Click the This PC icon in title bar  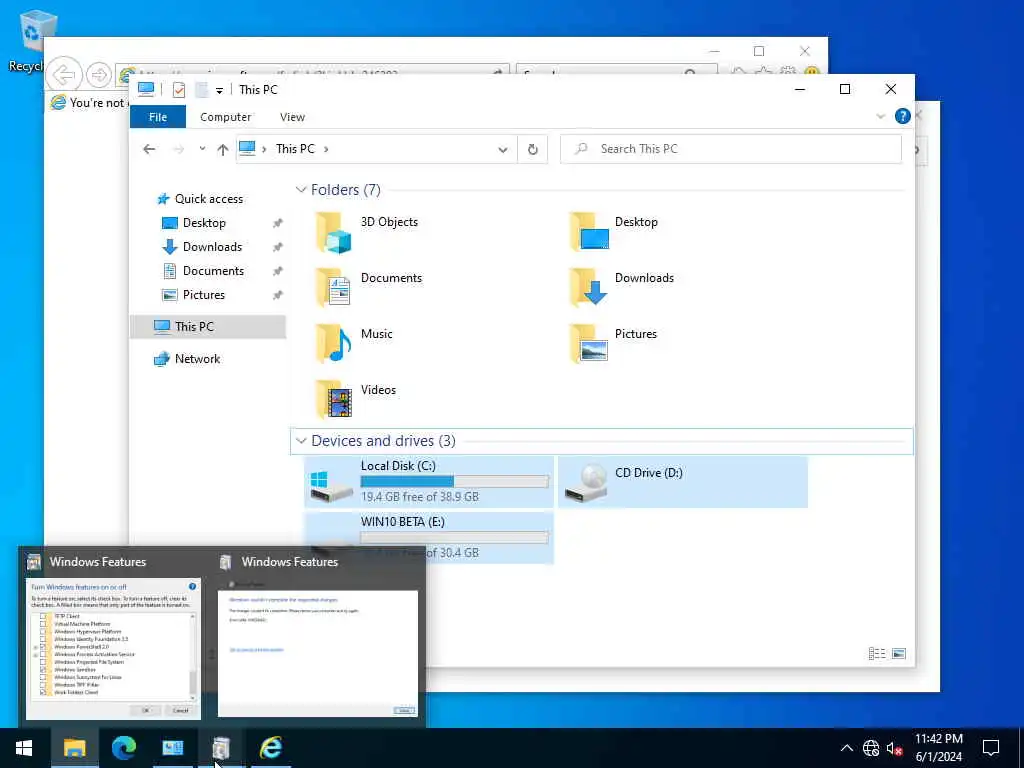click(x=146, y=89)
